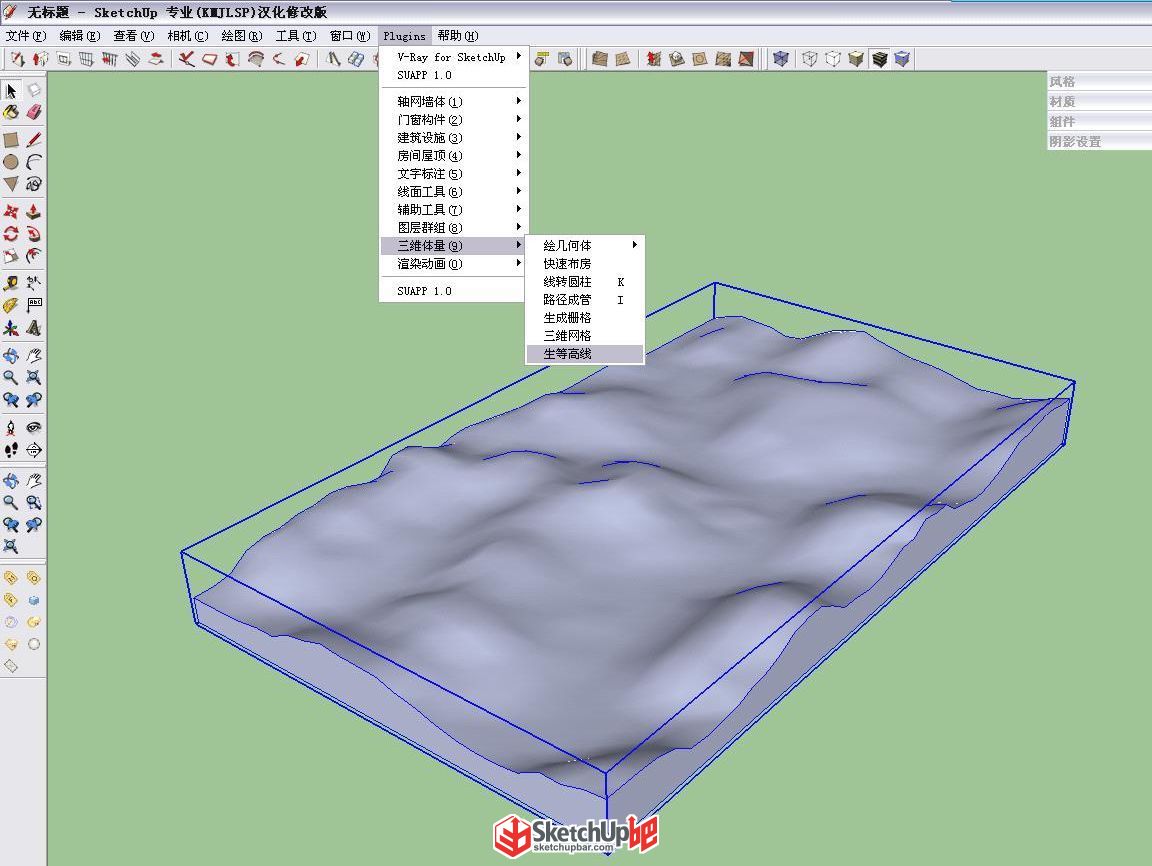Expand the 绘几何体 submenu
Viewport: 1152px width, 866px height.
click(x=585, y=245)
